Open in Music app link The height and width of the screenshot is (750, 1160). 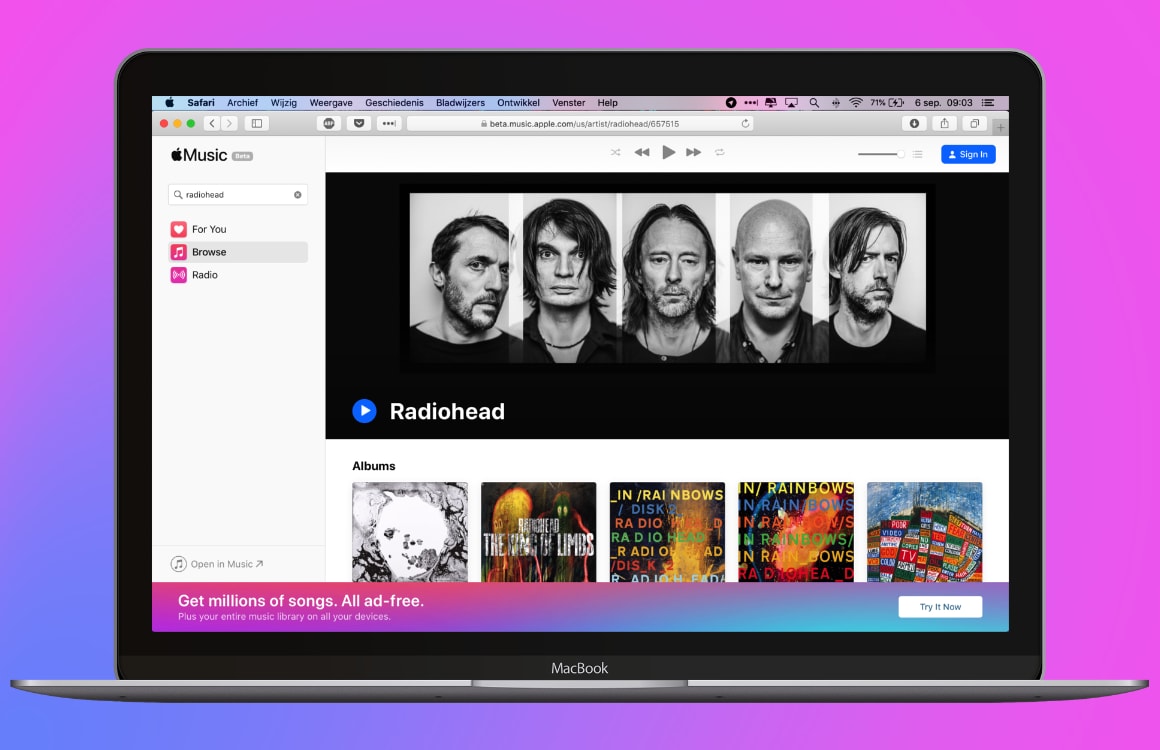(x=217, y=564)
